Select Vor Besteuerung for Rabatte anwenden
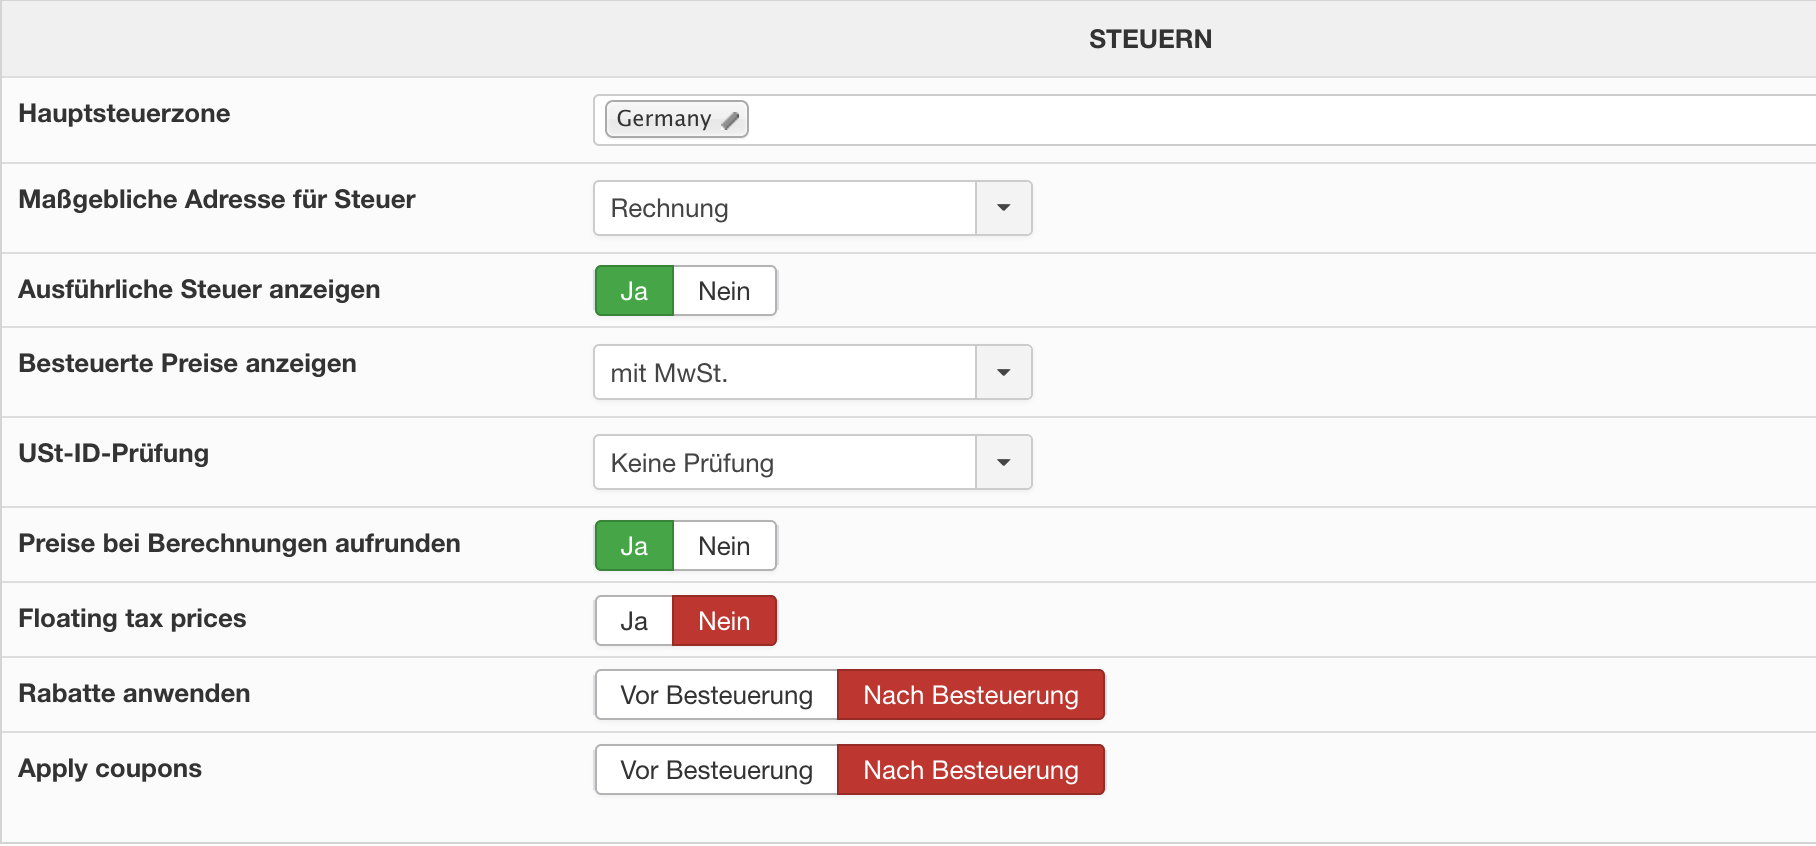 tap(716, 695)
